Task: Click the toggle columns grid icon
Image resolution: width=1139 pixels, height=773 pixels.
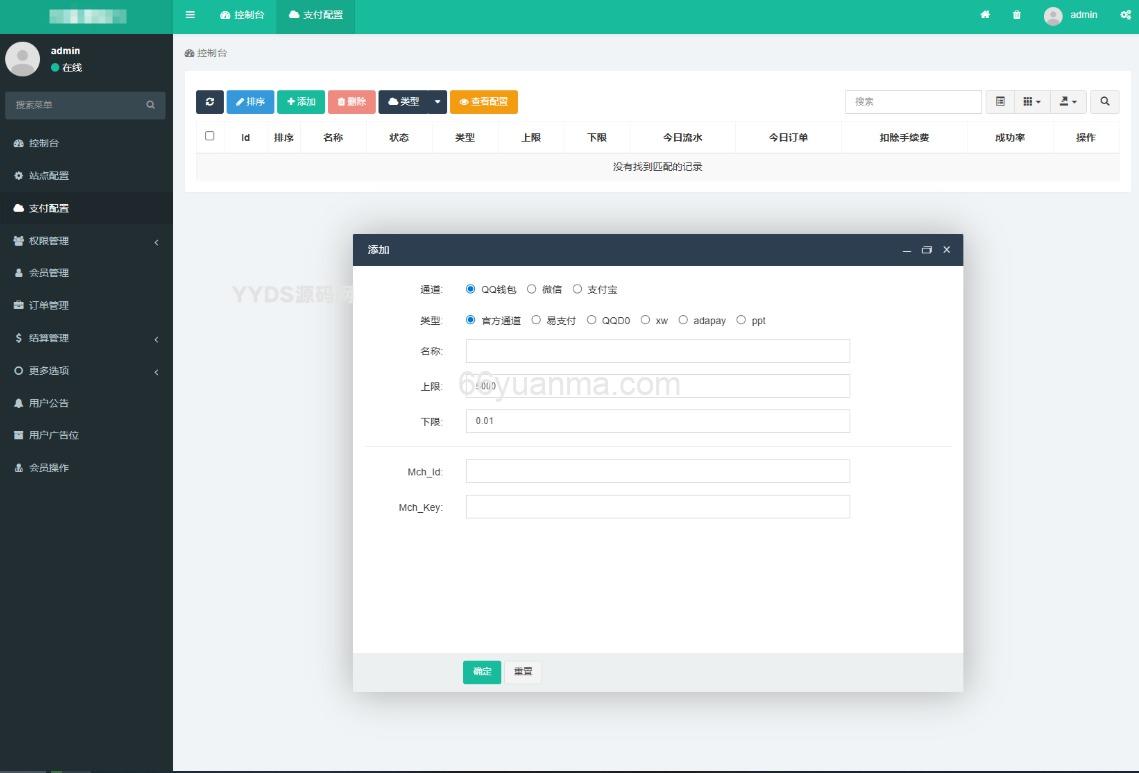Action: pyautogui.click(x=1029, y=101)
